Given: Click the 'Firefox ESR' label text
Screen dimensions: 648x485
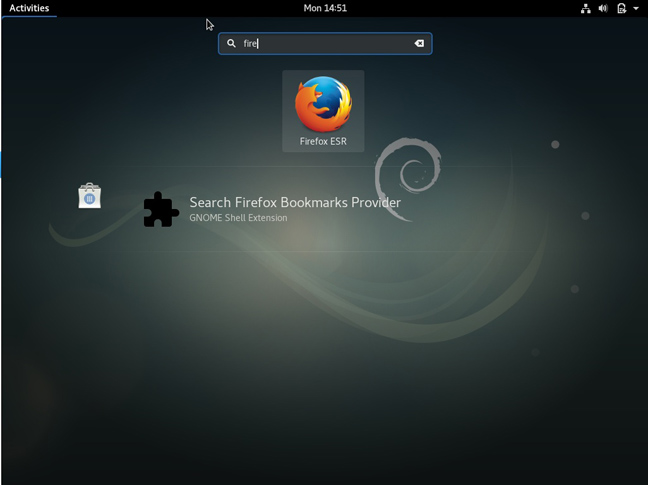Looking at the screenshot, I should pos(323,141).
